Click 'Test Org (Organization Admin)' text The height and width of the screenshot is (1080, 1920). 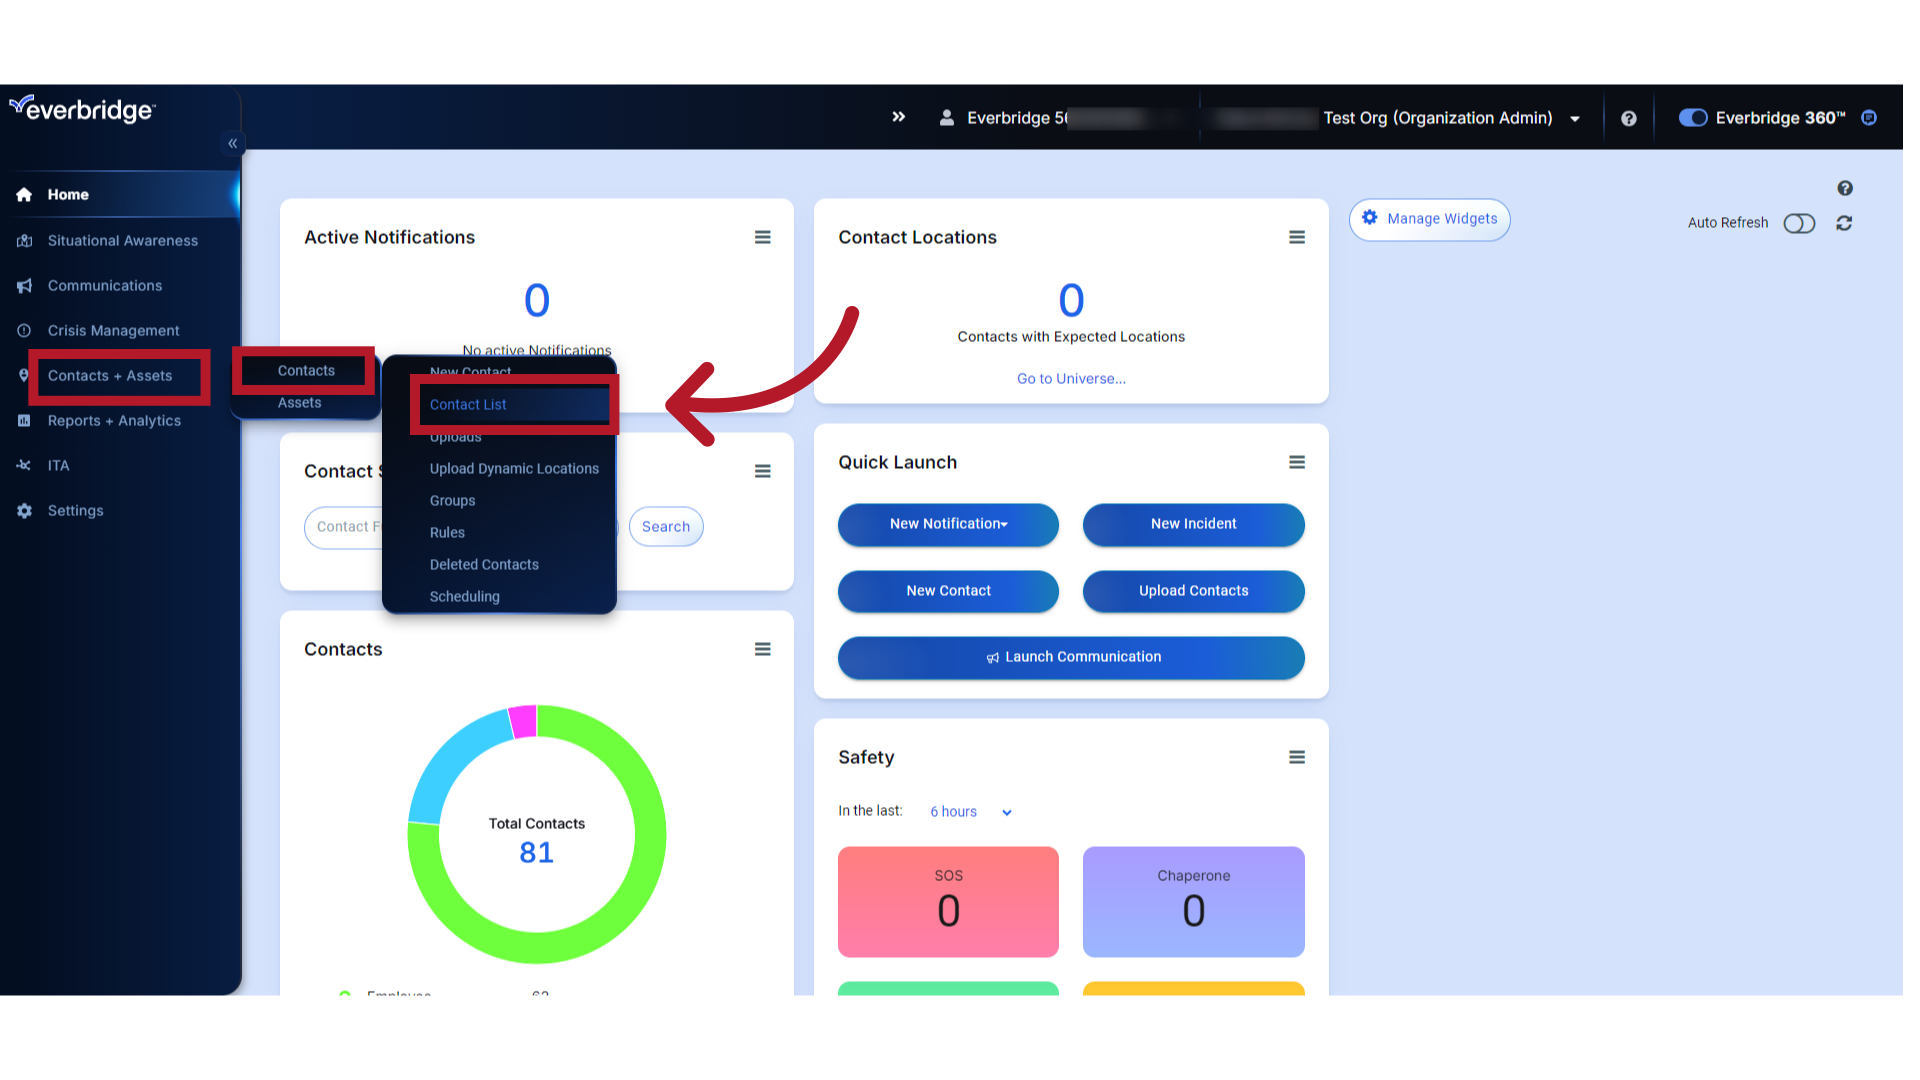point(1437,118)
